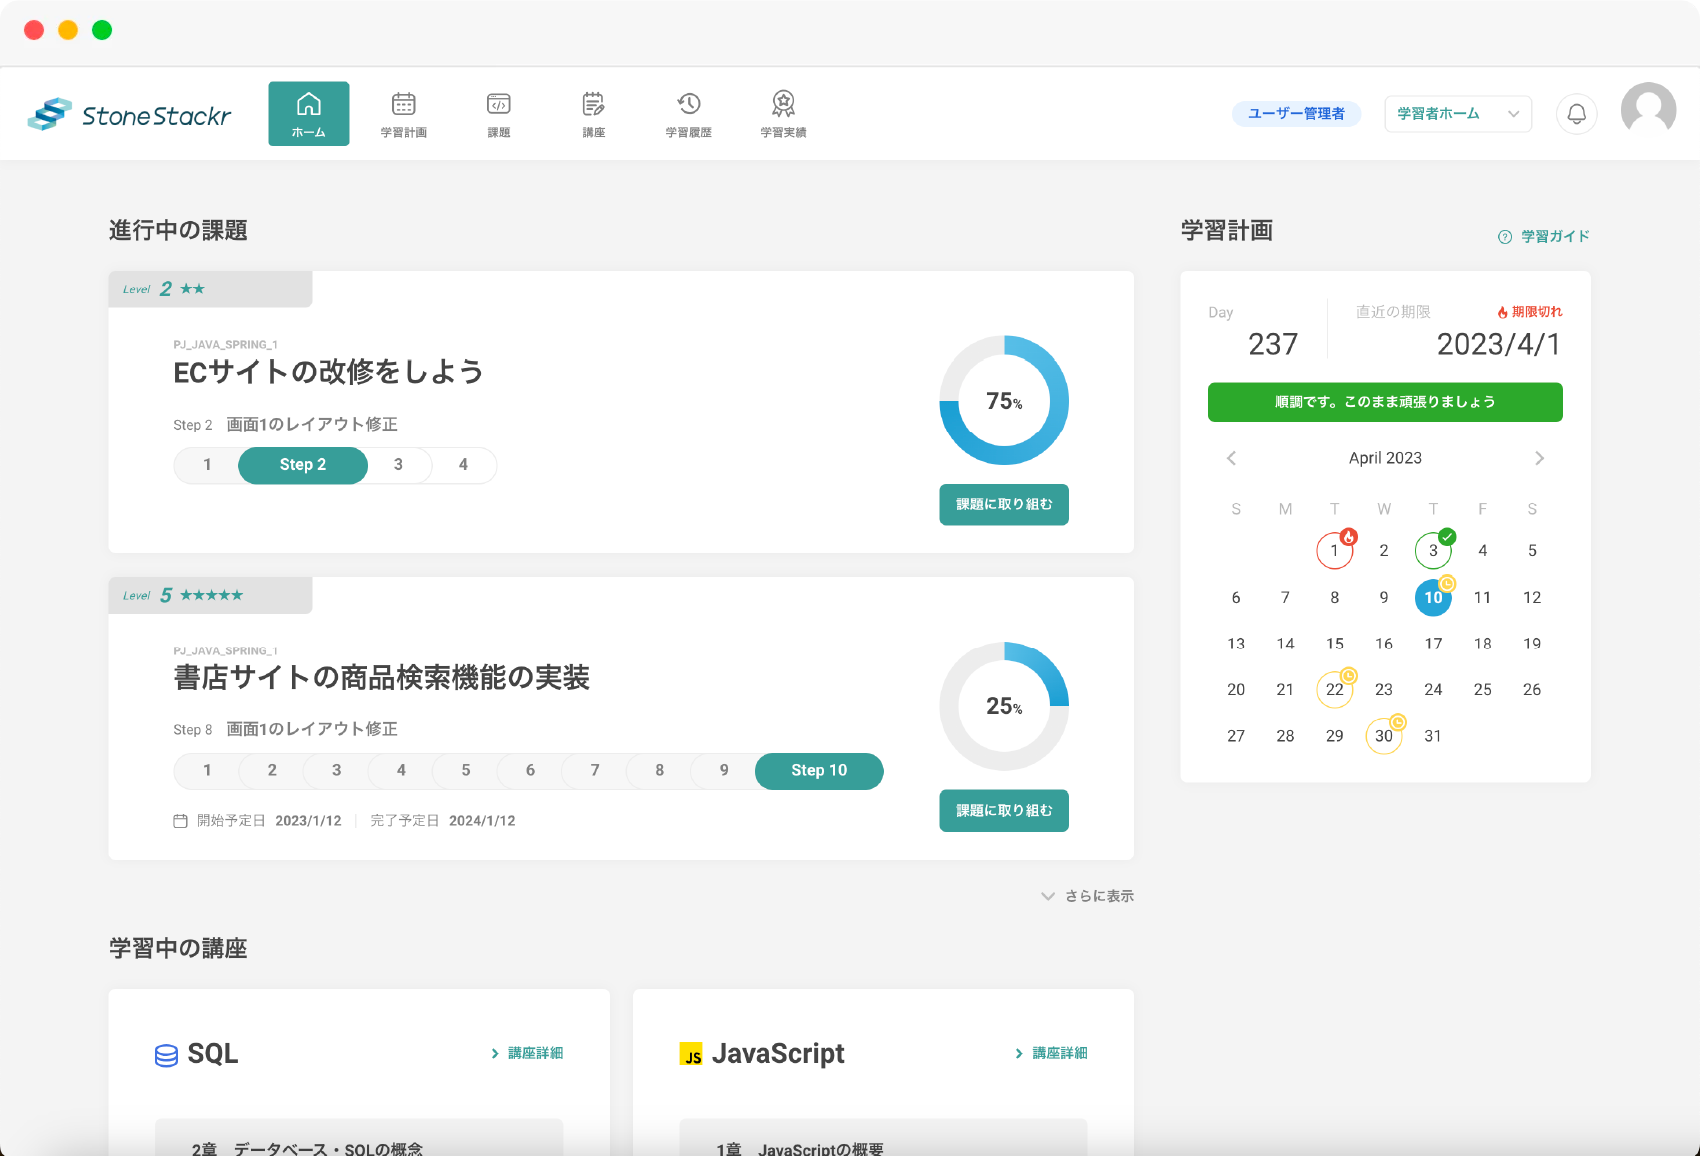Click the macOS yellow minimize button
The image size is (1701, 1157).
pos(68,30)
